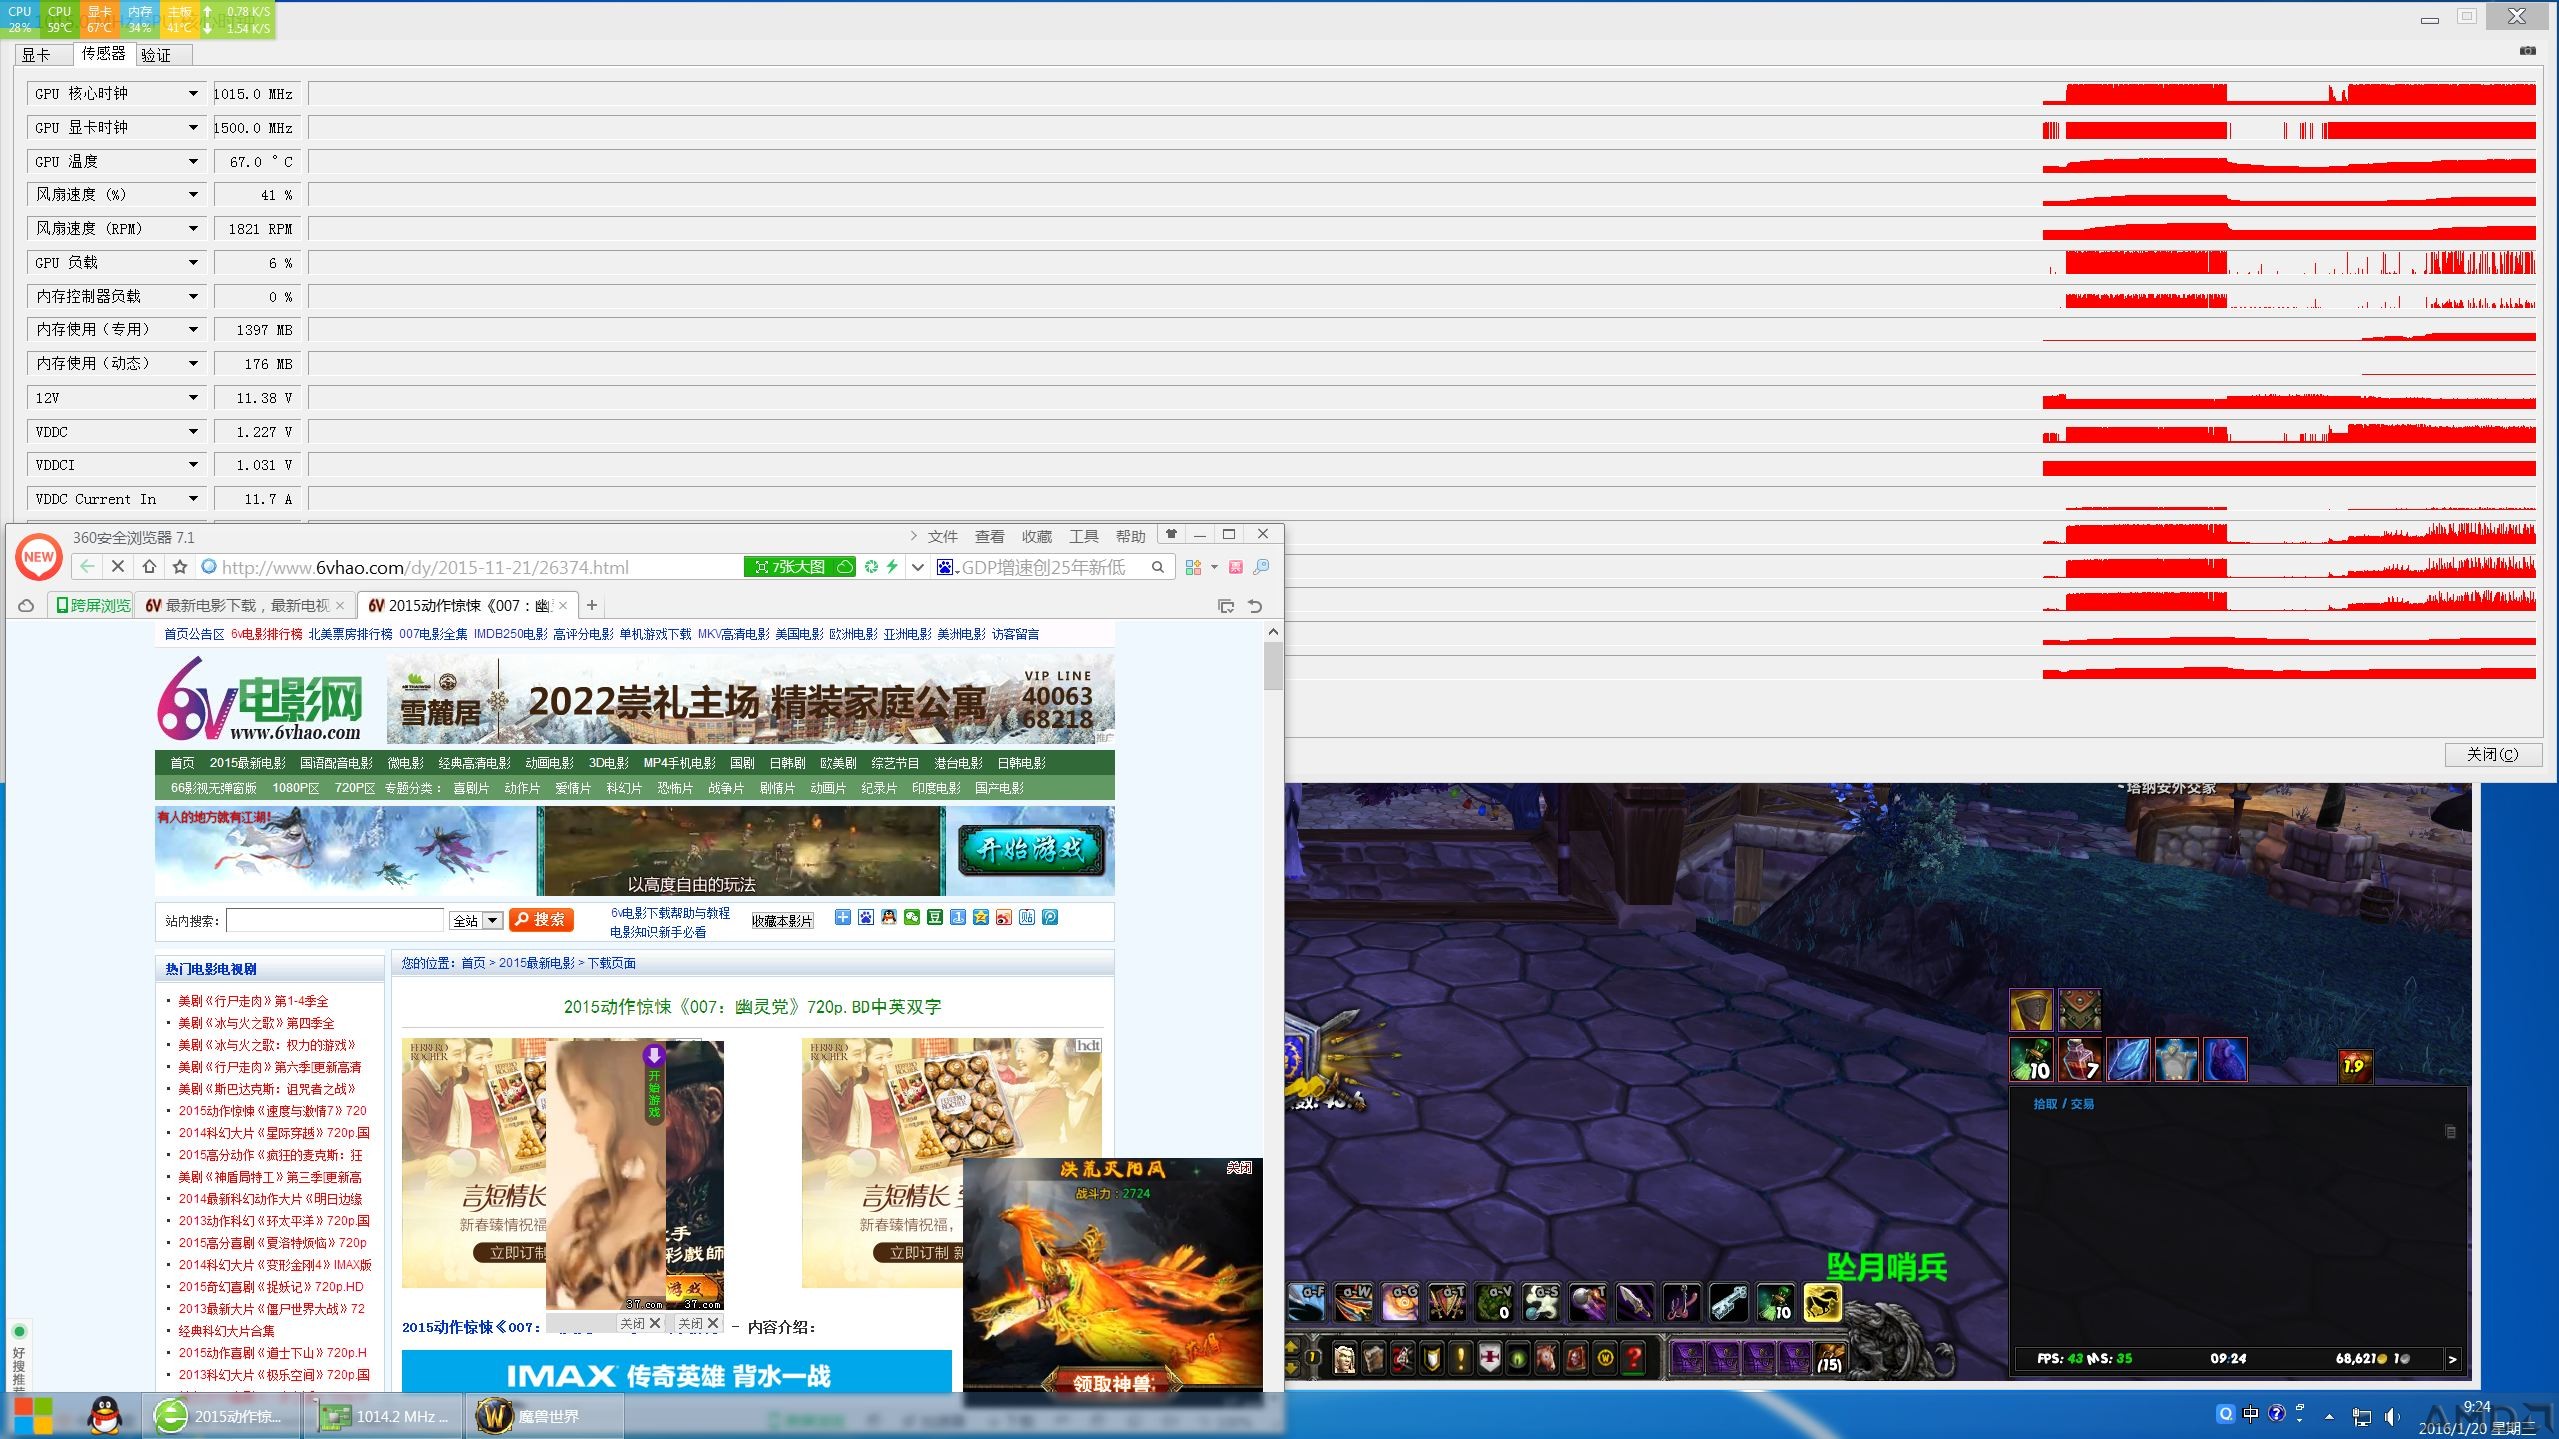Click the browser vertical scrollbar thumb
Image resolution: width=2559 pixels, height=1439 pixels.
[x=1273, y=666]
